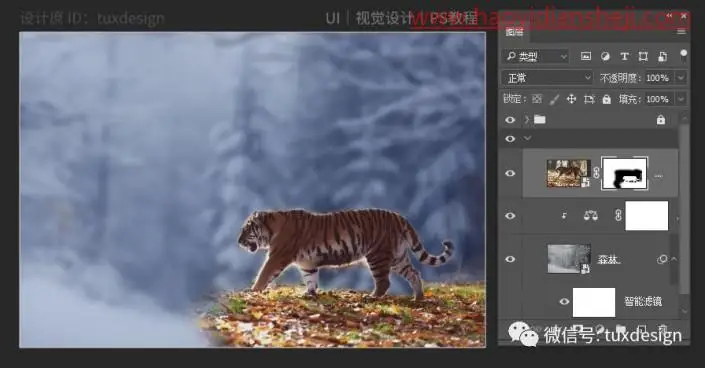Click the clipping arrow on adjustment layer
The image size is (705, 368).
click(x=564, y=216)
